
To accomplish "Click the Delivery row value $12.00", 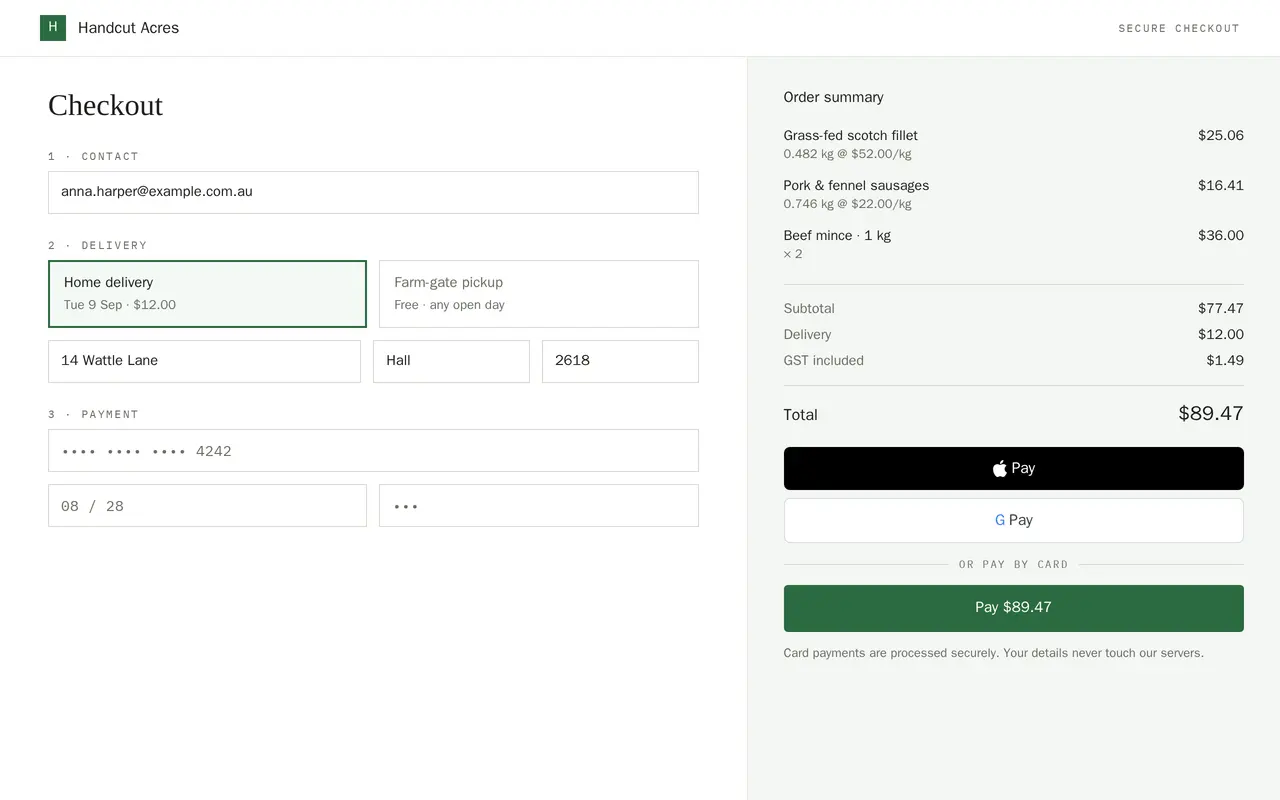I will point(1221,334).
